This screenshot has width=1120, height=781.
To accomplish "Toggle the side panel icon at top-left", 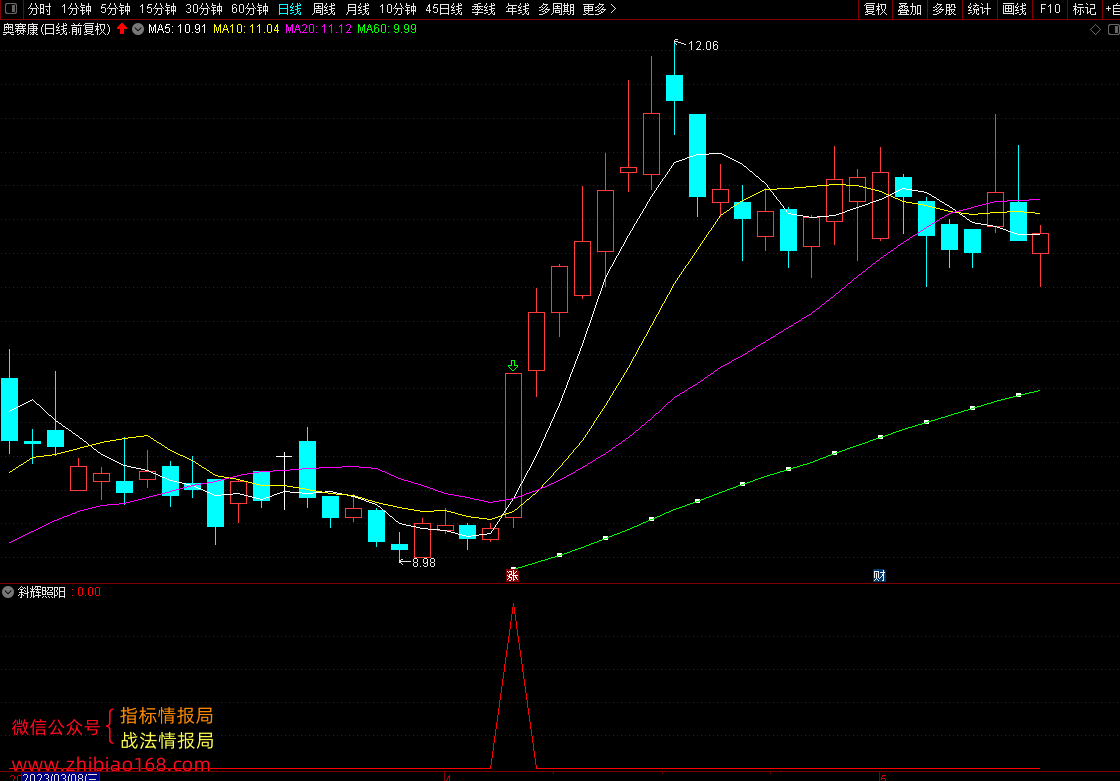I will click(x=11, y=9).
